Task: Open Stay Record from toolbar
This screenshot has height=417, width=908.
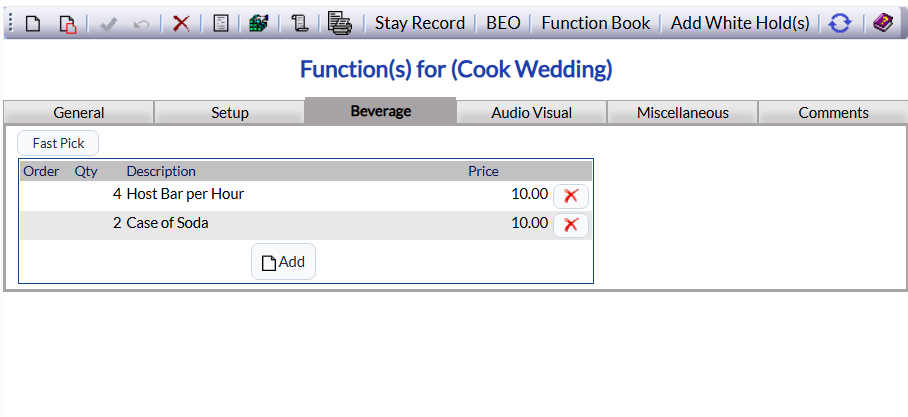Action: 420,23
